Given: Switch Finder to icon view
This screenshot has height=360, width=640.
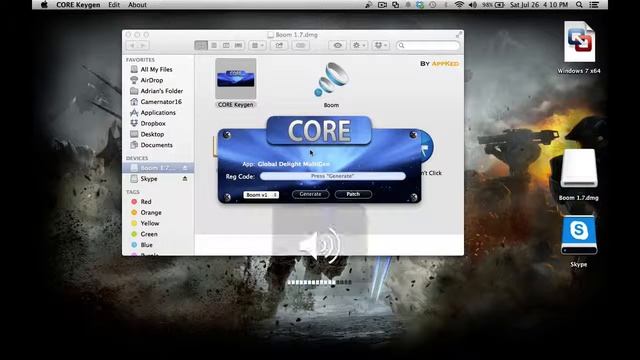Looking at the screenshot, I should pos(201,45).
